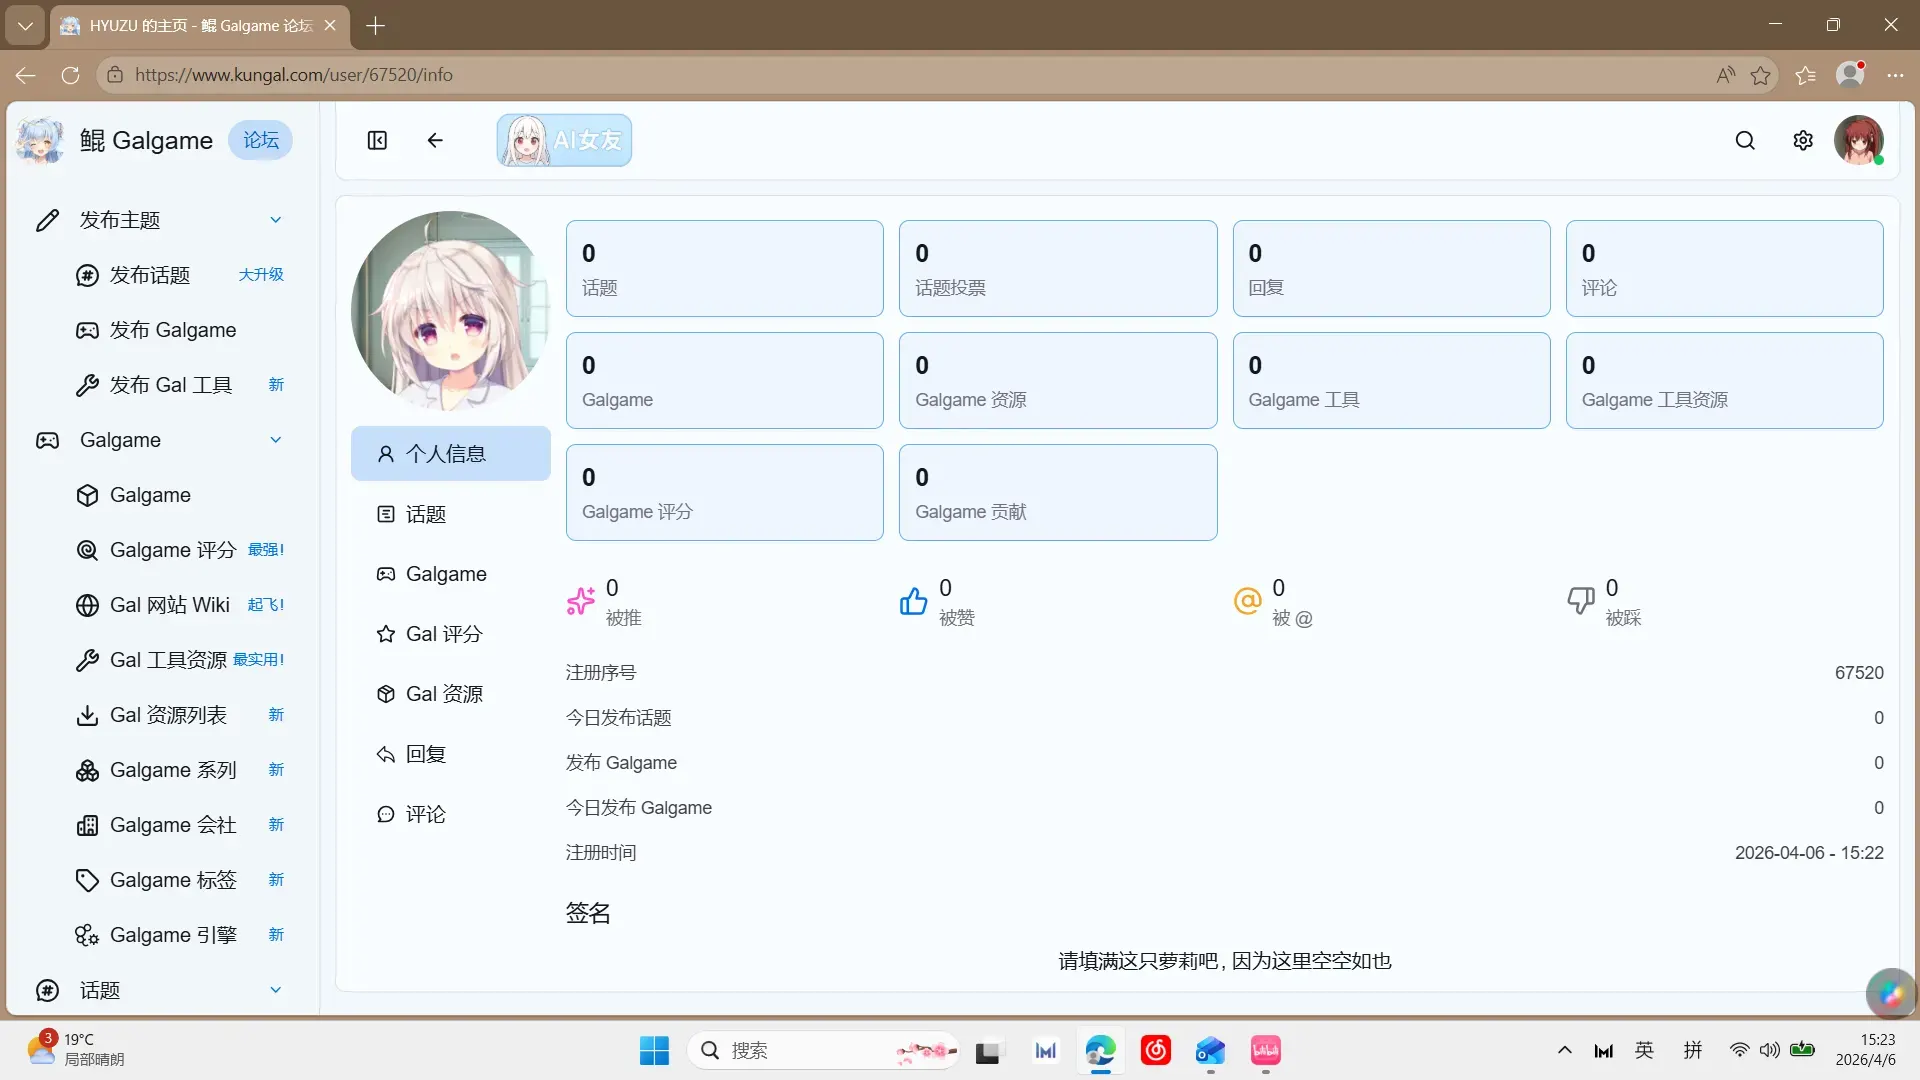Switch to the 话题 profile tab

point(451,514)
